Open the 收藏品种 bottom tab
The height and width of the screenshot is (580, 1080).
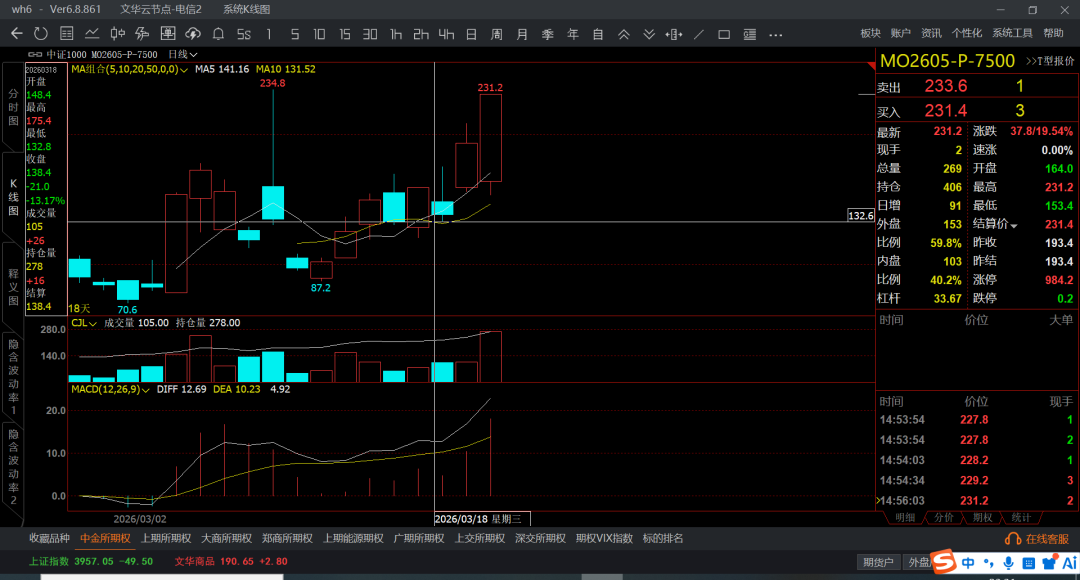click(x=50, y=539)
